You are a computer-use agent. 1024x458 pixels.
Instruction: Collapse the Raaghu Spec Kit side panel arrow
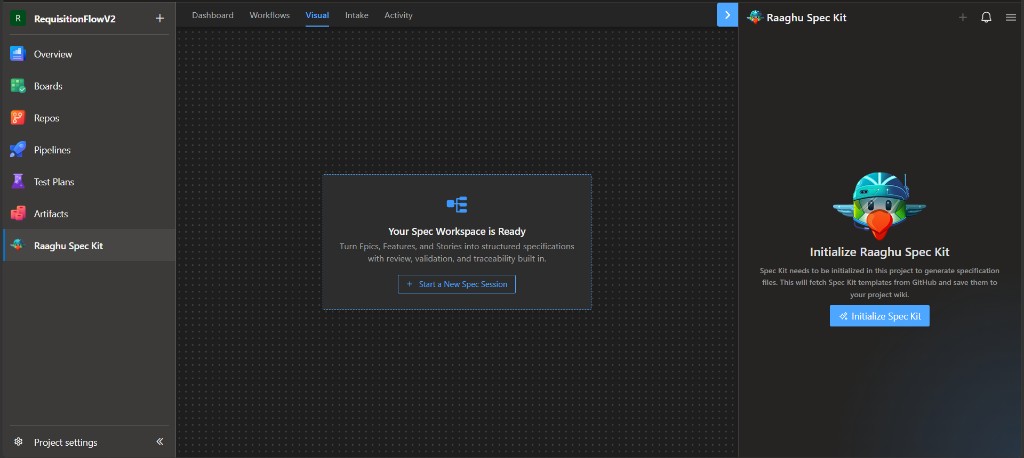tap(728, 15)
